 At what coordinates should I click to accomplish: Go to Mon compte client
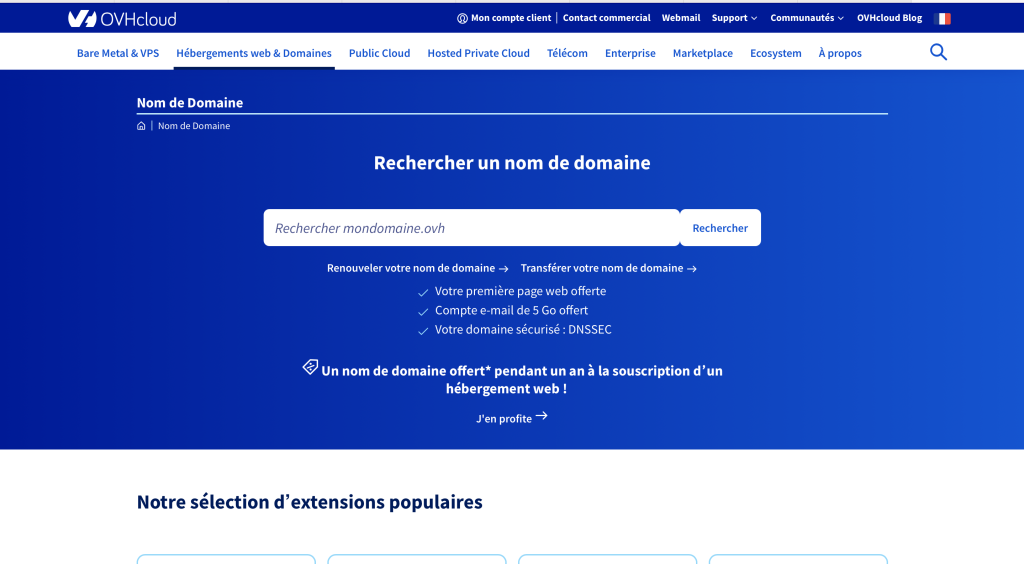click(504, 18)
